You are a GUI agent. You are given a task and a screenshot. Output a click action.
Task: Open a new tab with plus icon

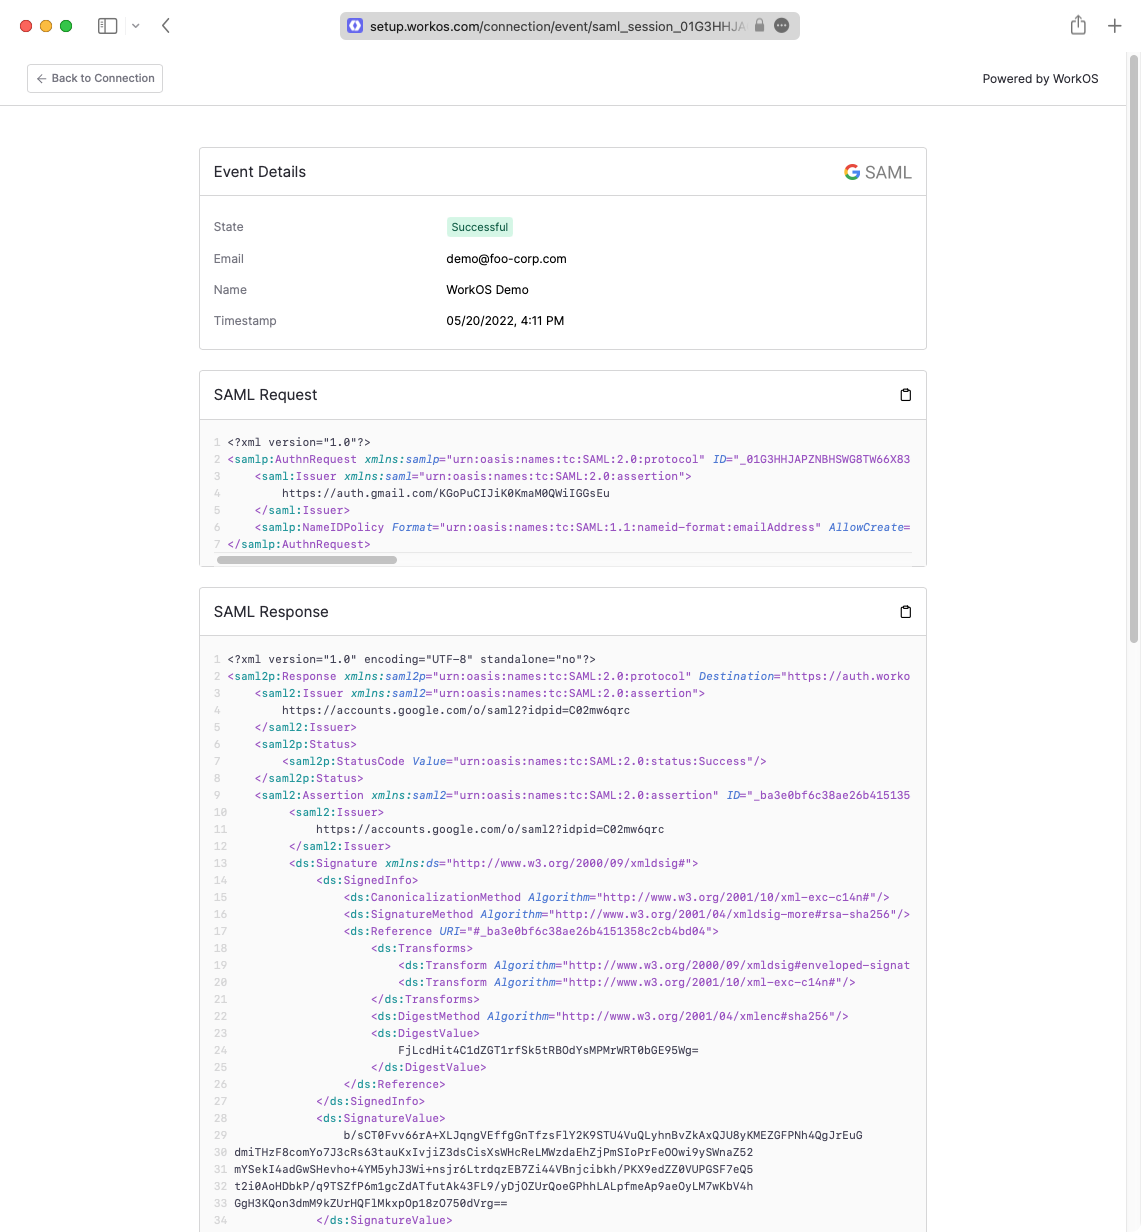coord(1114,26)
